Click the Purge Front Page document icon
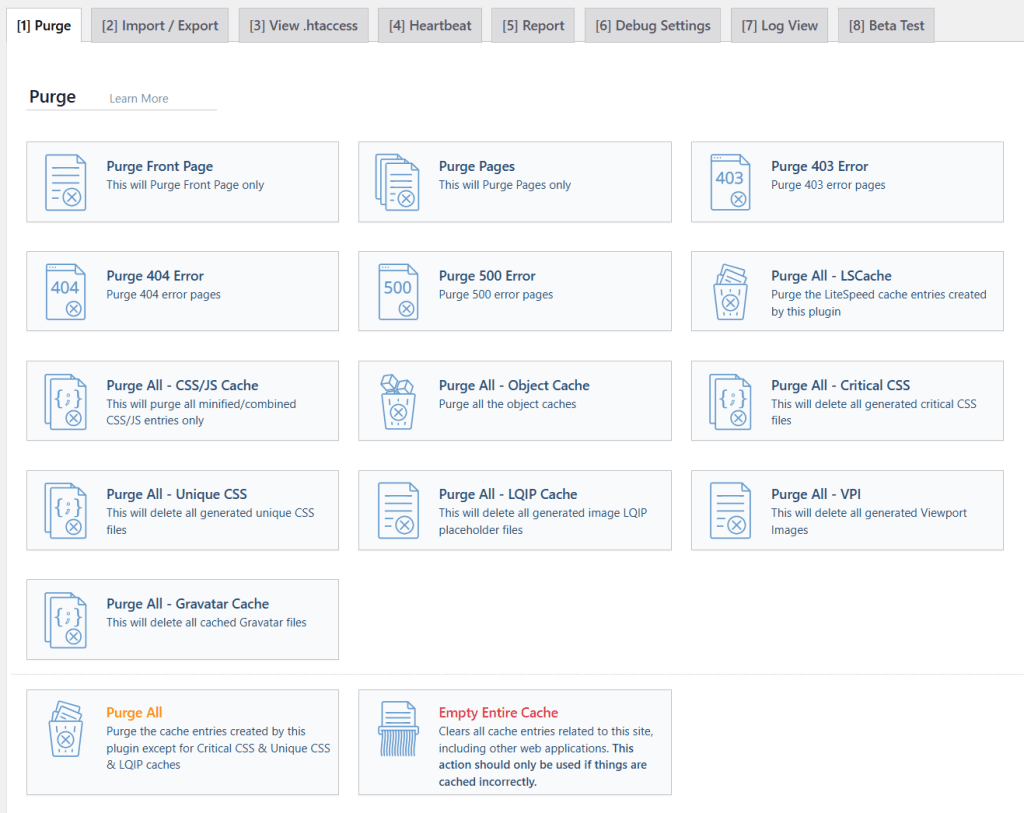1024x813 pixels. pyautogui.click(x=66, y=181)
